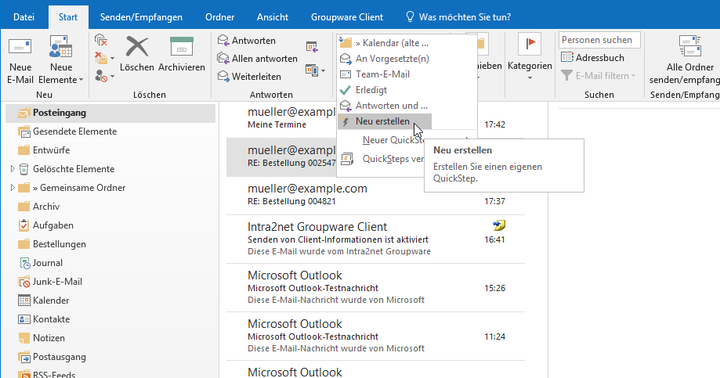This screenshot has width=720, height=378.
Task: Click Neu erstellen QuickStep entry
Action: tap(384, 121)
